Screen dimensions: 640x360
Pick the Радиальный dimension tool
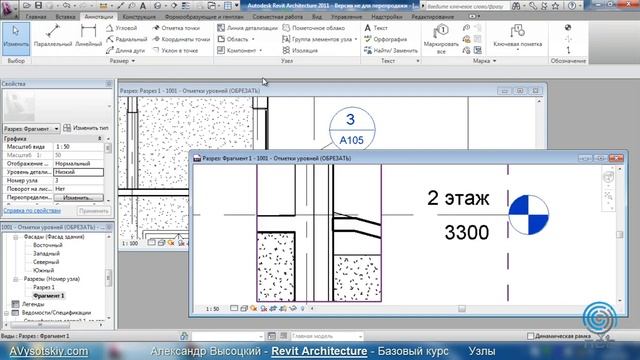point(127,39)
